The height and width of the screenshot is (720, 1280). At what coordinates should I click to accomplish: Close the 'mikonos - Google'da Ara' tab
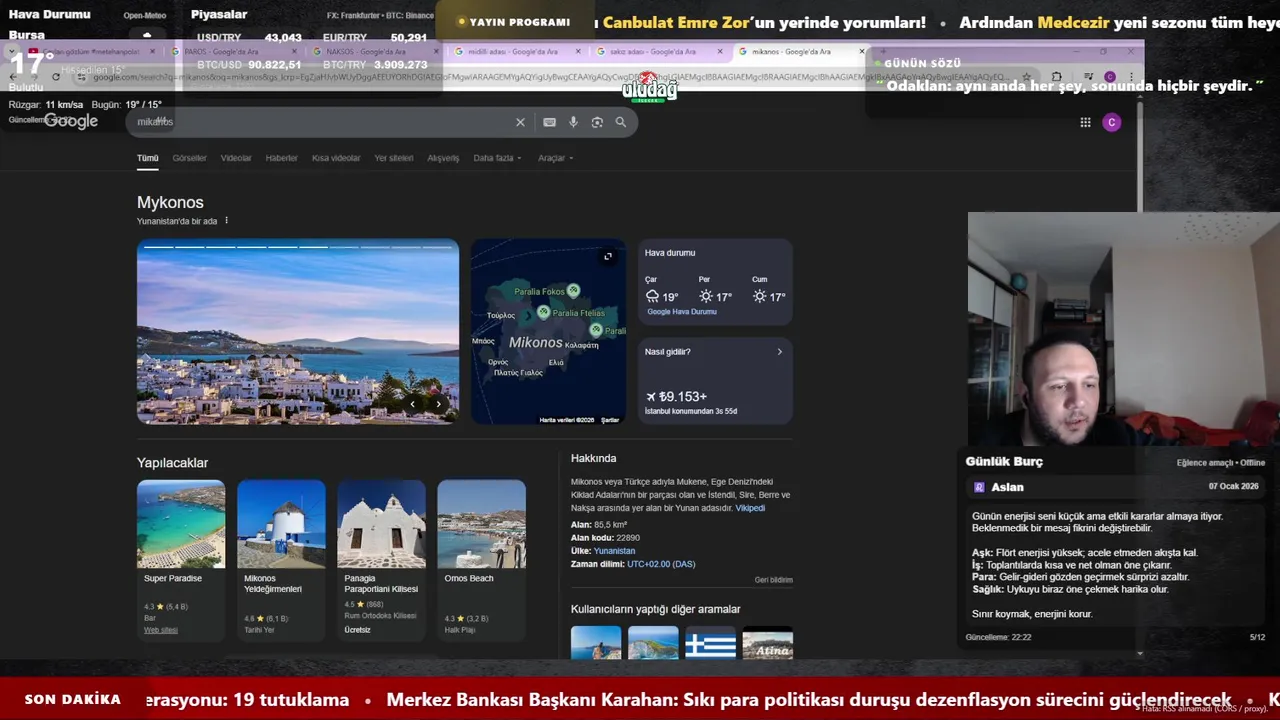click(862, 52)
